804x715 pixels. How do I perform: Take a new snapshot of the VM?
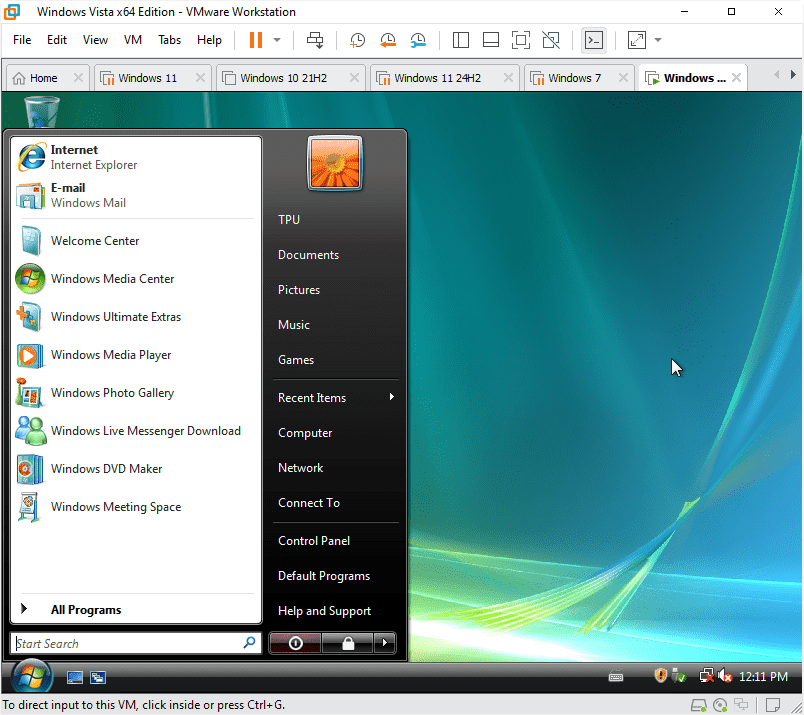coord(357,40)
